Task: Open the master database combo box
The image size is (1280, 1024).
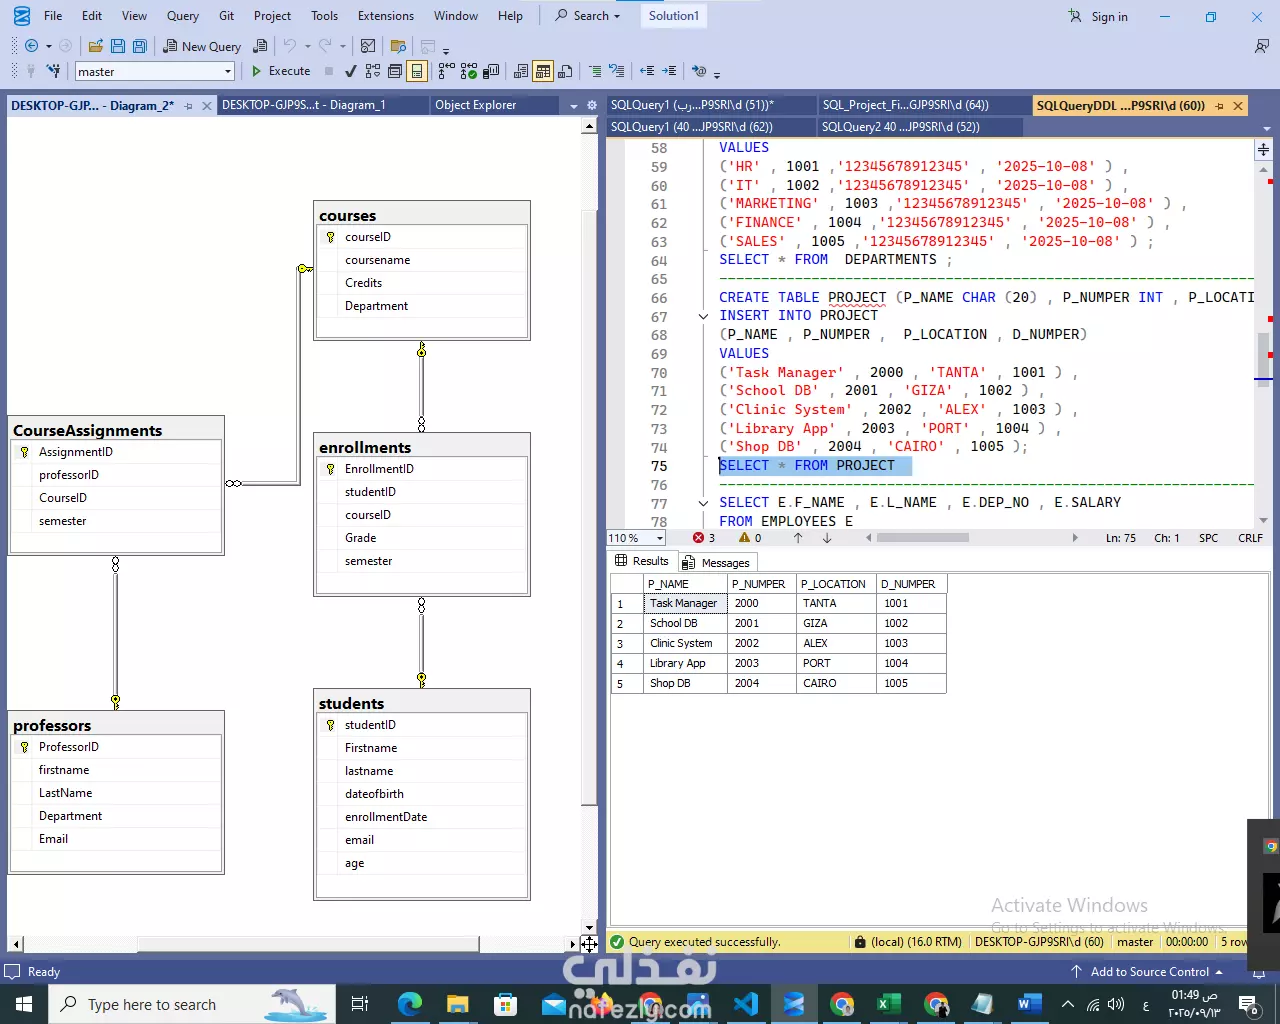Action: 154,71
